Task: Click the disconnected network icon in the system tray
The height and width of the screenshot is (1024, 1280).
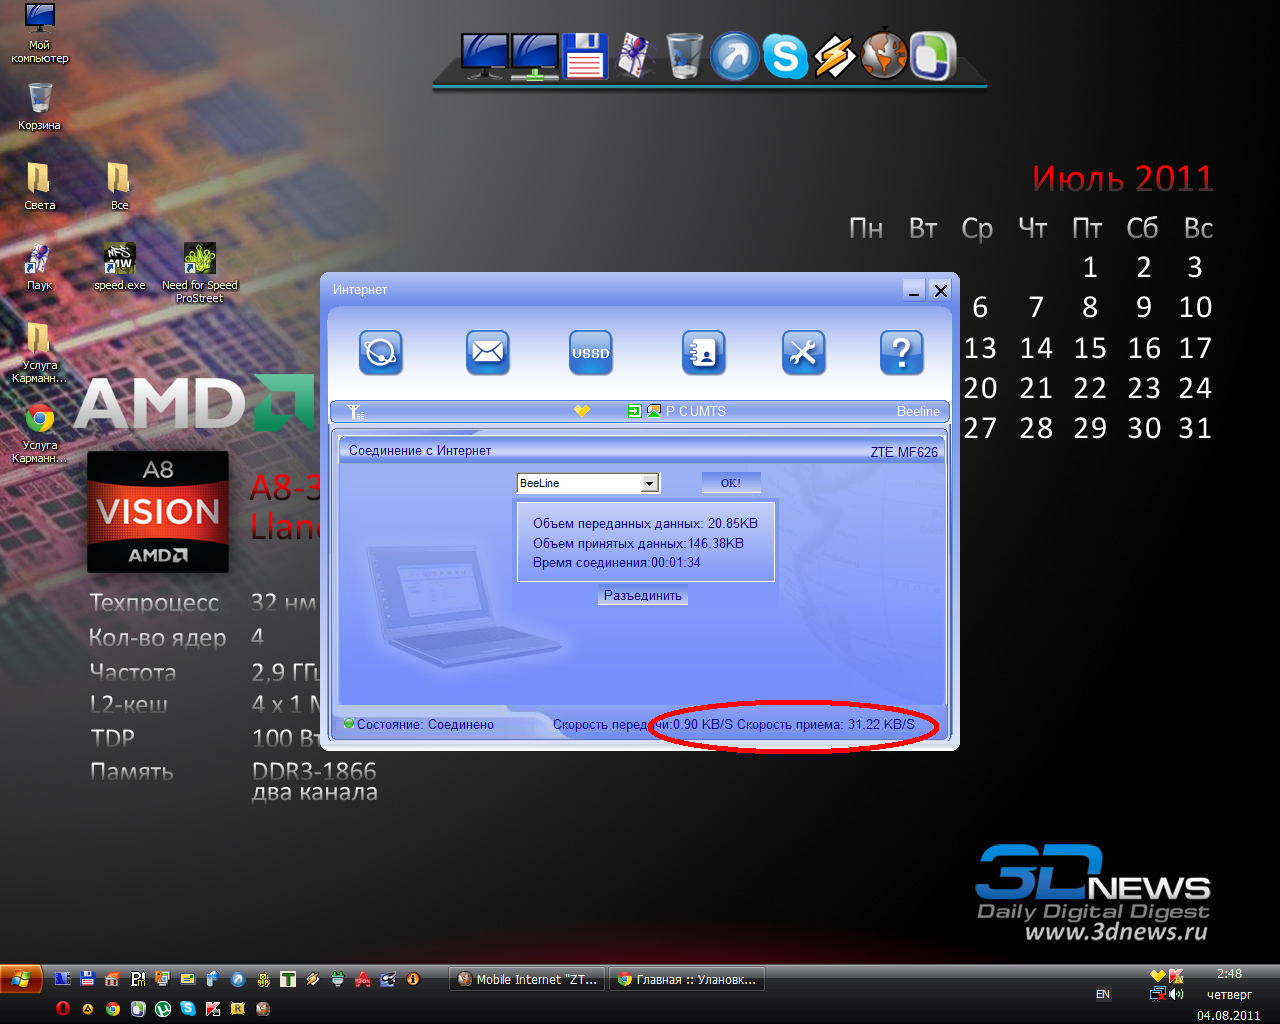Action: tap(1158, 994)
